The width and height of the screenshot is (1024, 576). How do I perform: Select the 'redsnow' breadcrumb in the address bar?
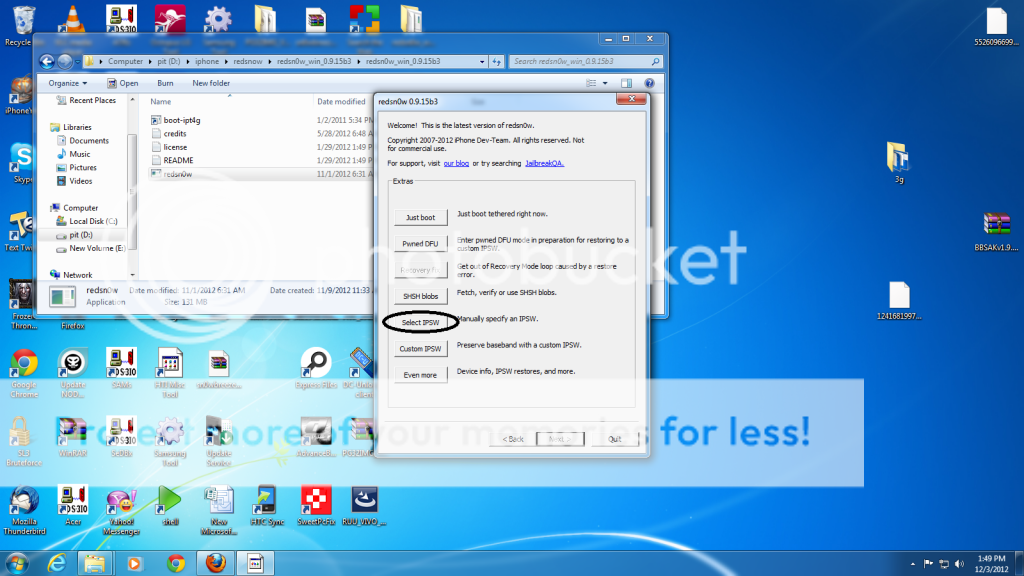248,61
